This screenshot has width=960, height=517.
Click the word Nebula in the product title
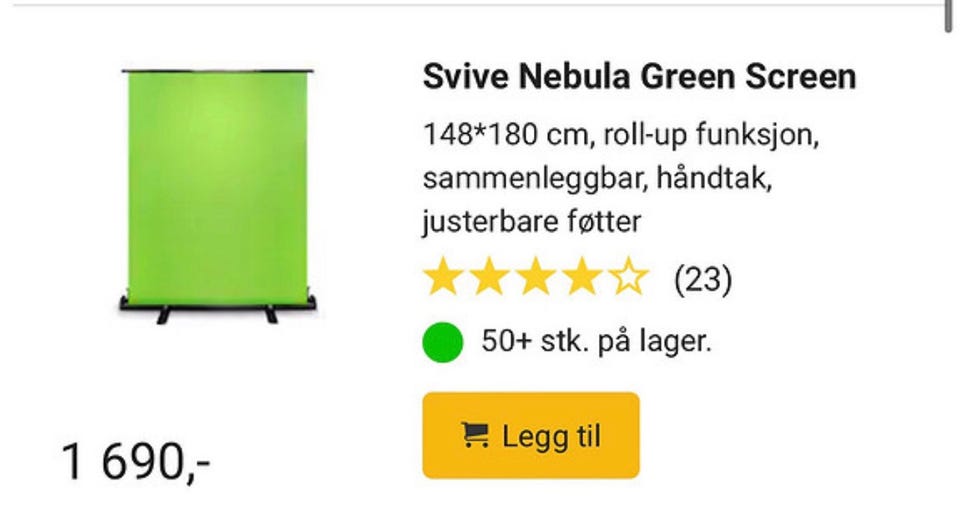[574, 77]
